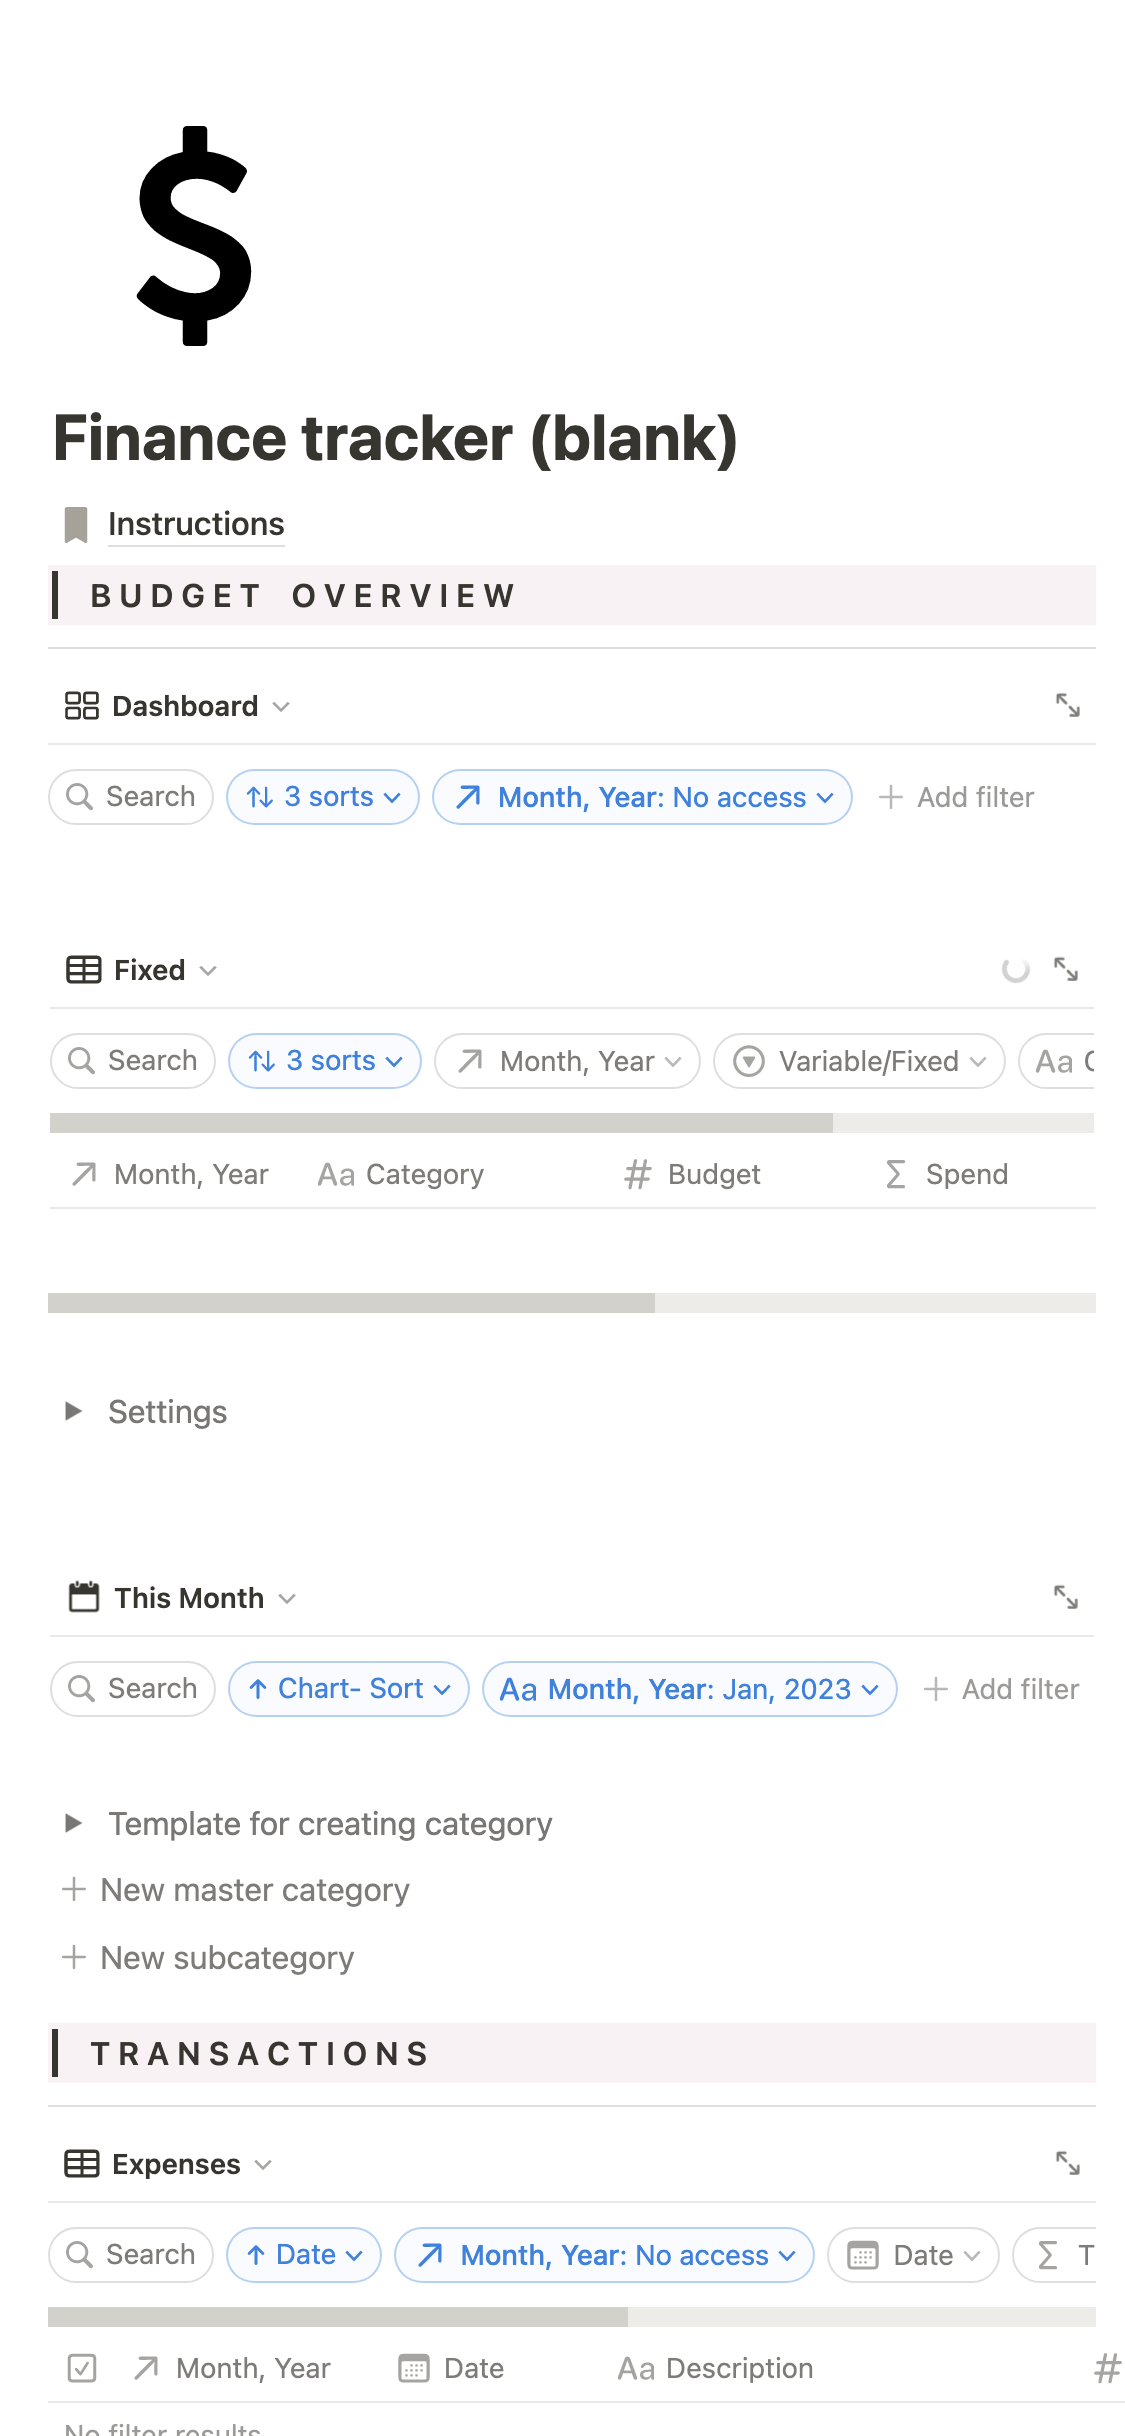Screen dimensions: 1125x2436
Task: Open the Instructions page link
Action: (196, 524)
